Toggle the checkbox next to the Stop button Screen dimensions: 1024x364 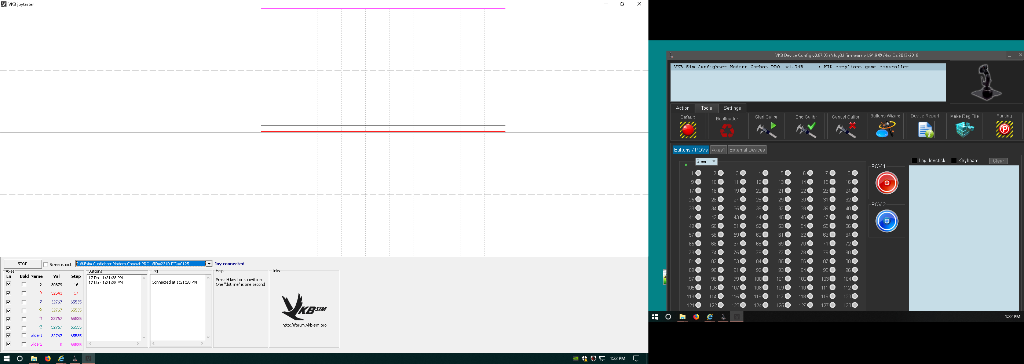coord(46,265)
